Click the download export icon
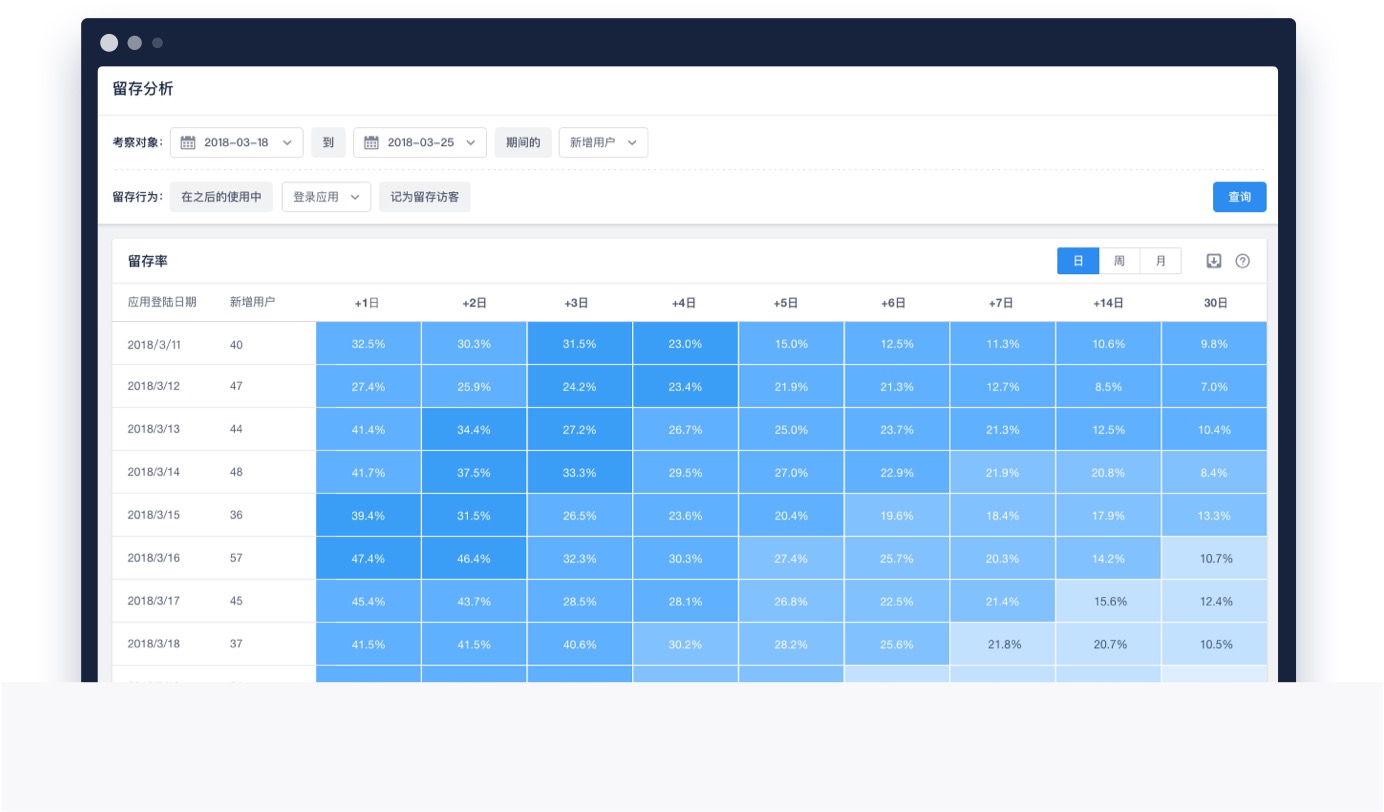 (x=1214, y=261)
